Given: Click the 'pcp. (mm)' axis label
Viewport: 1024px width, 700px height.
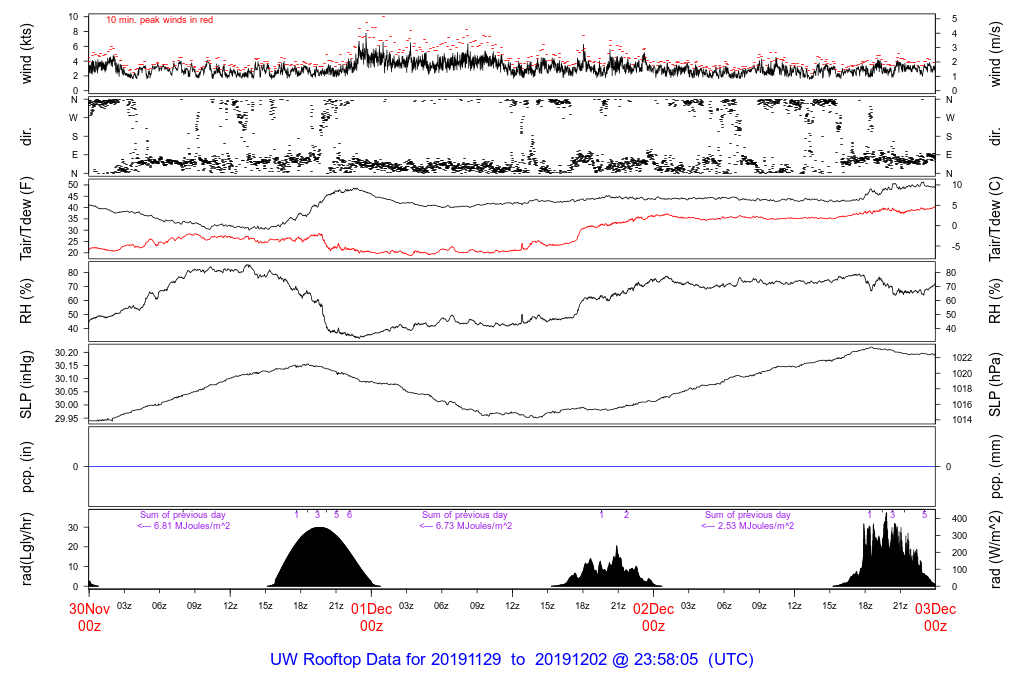Looking at the screenshot, I should click(995, 466).
